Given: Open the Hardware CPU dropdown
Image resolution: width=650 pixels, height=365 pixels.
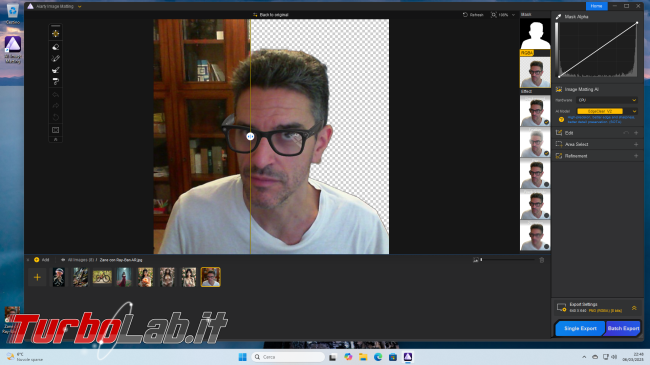Looking at the screenshot, I should click(x=607, y=100).
